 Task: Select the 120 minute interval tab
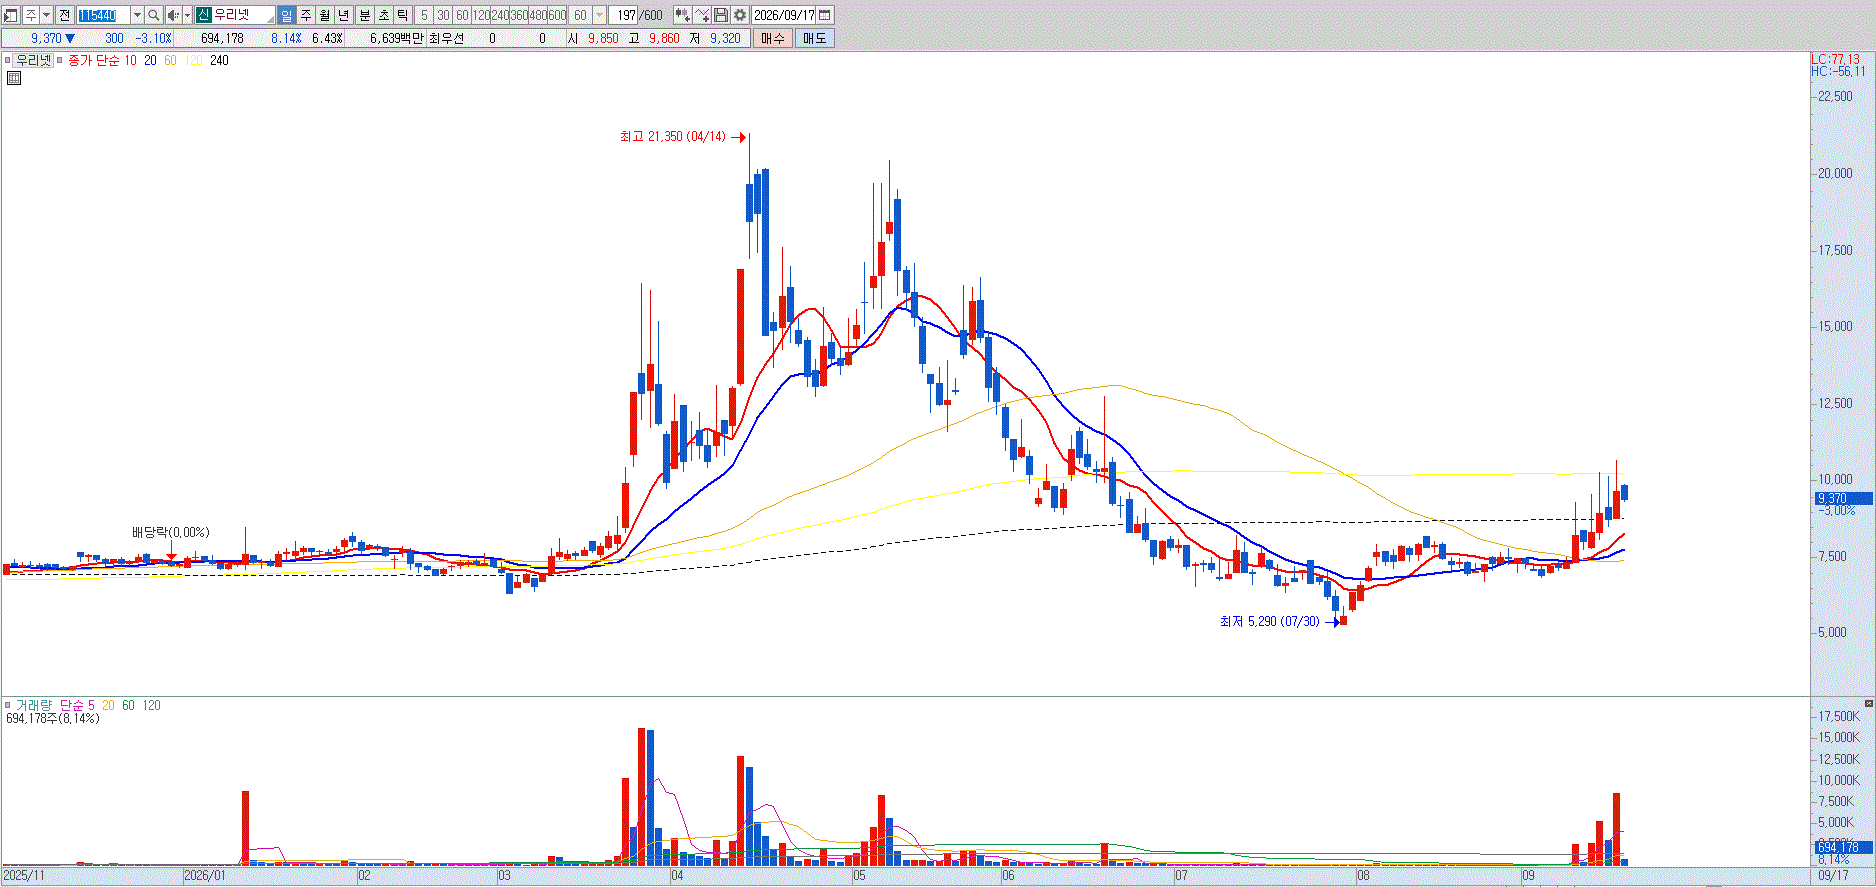pos(481,15)
